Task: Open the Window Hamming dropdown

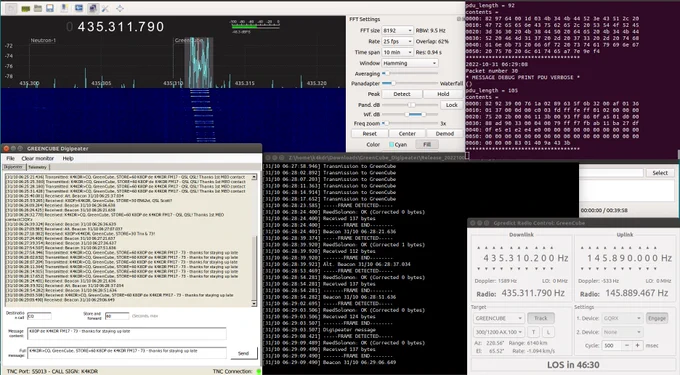Action: [x=410, y=63]
